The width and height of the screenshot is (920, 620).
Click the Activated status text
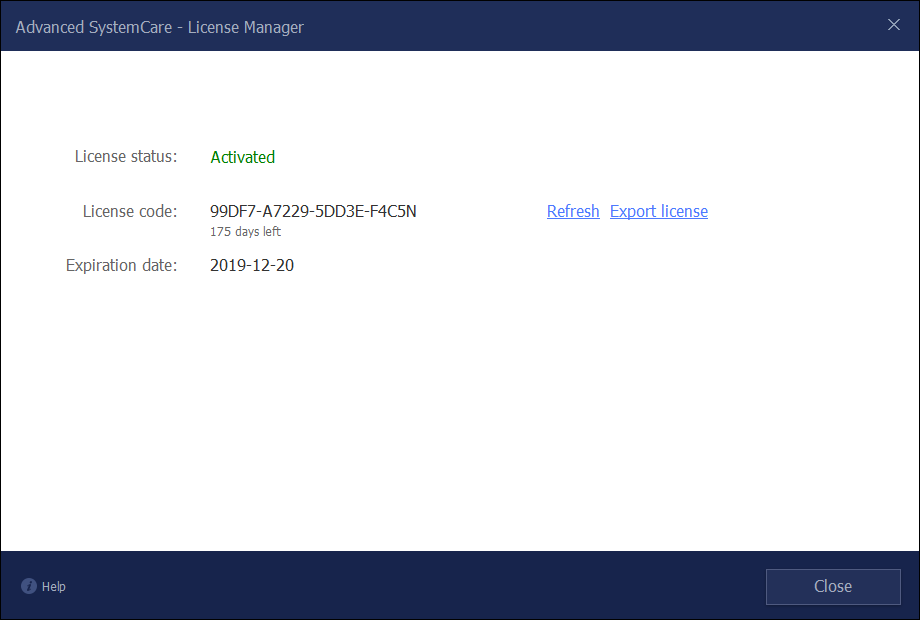point(242,157)
